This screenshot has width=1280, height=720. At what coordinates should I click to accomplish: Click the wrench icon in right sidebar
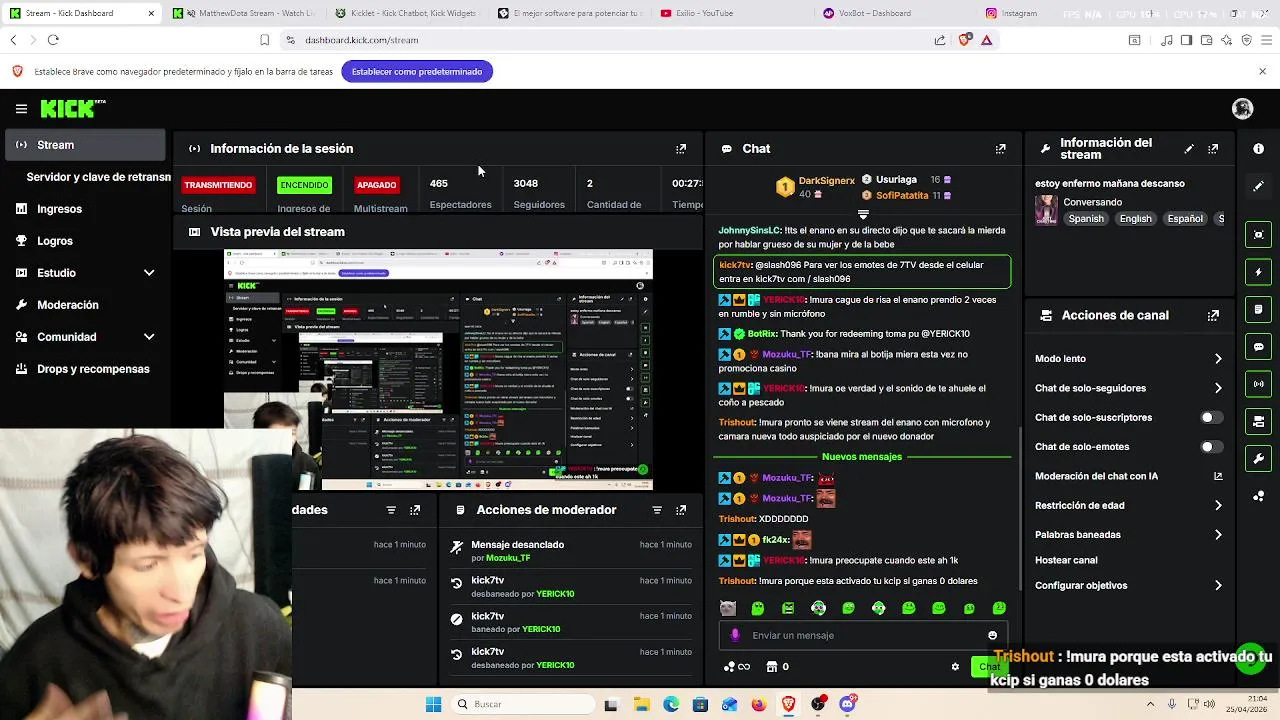click(x=1258, y=459)
